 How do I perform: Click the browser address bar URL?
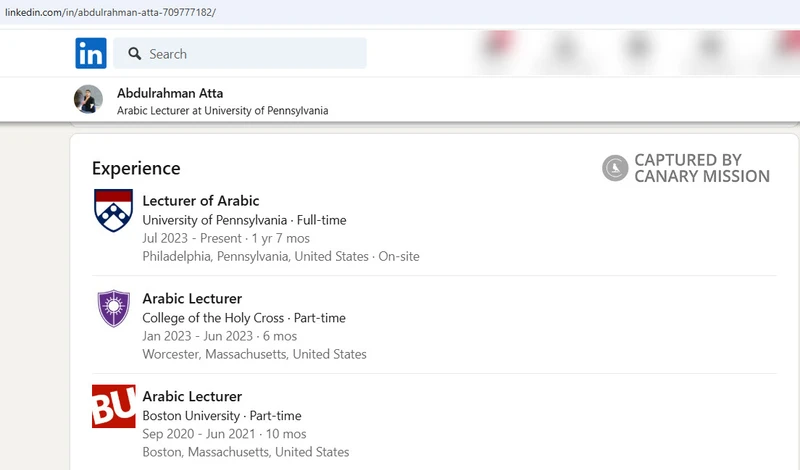(x=110, y=12)
